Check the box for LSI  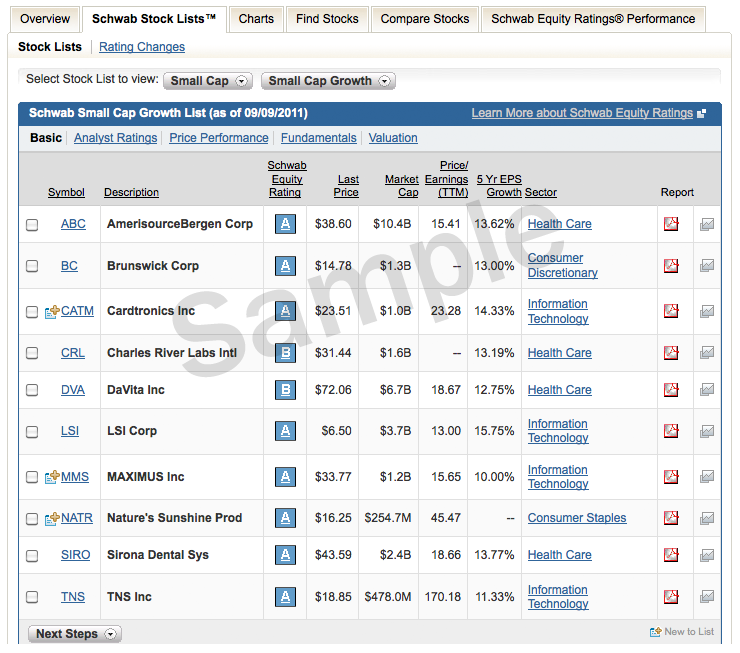pos(32,432)
